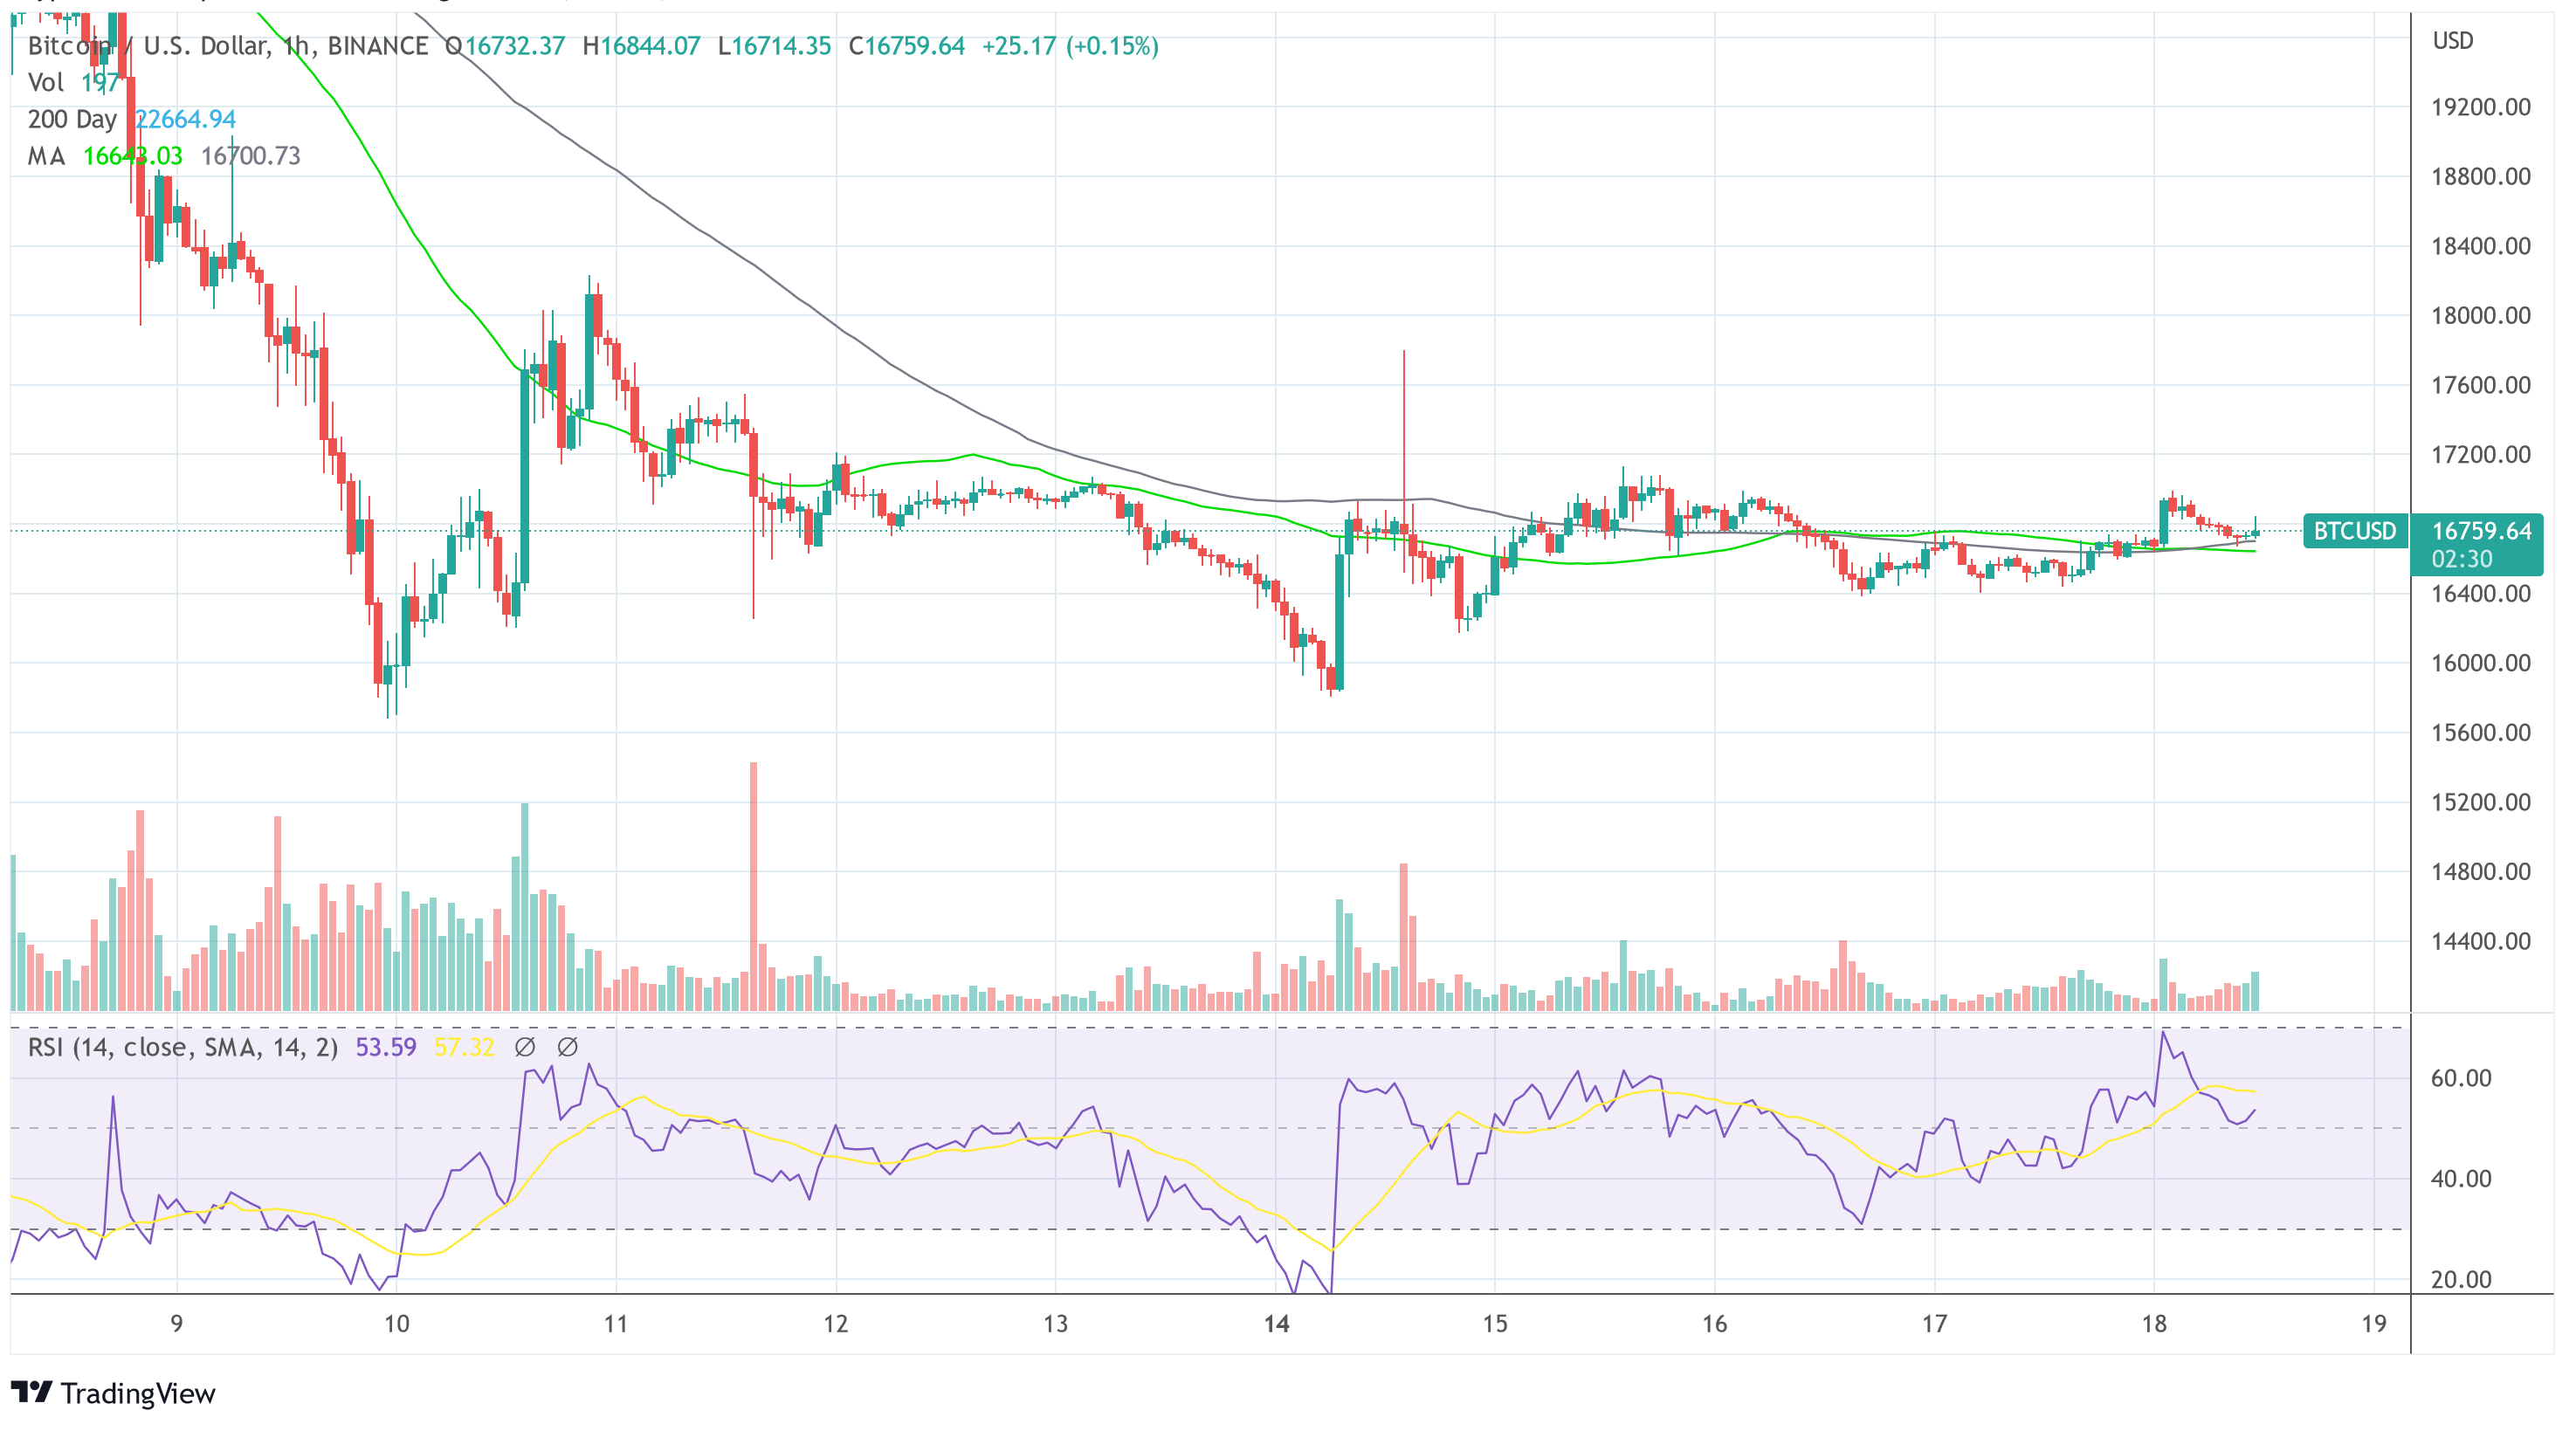Click date 13 on the time axis
This screenshot has height=1431, width=2576.
(x=1056, y=1324)
